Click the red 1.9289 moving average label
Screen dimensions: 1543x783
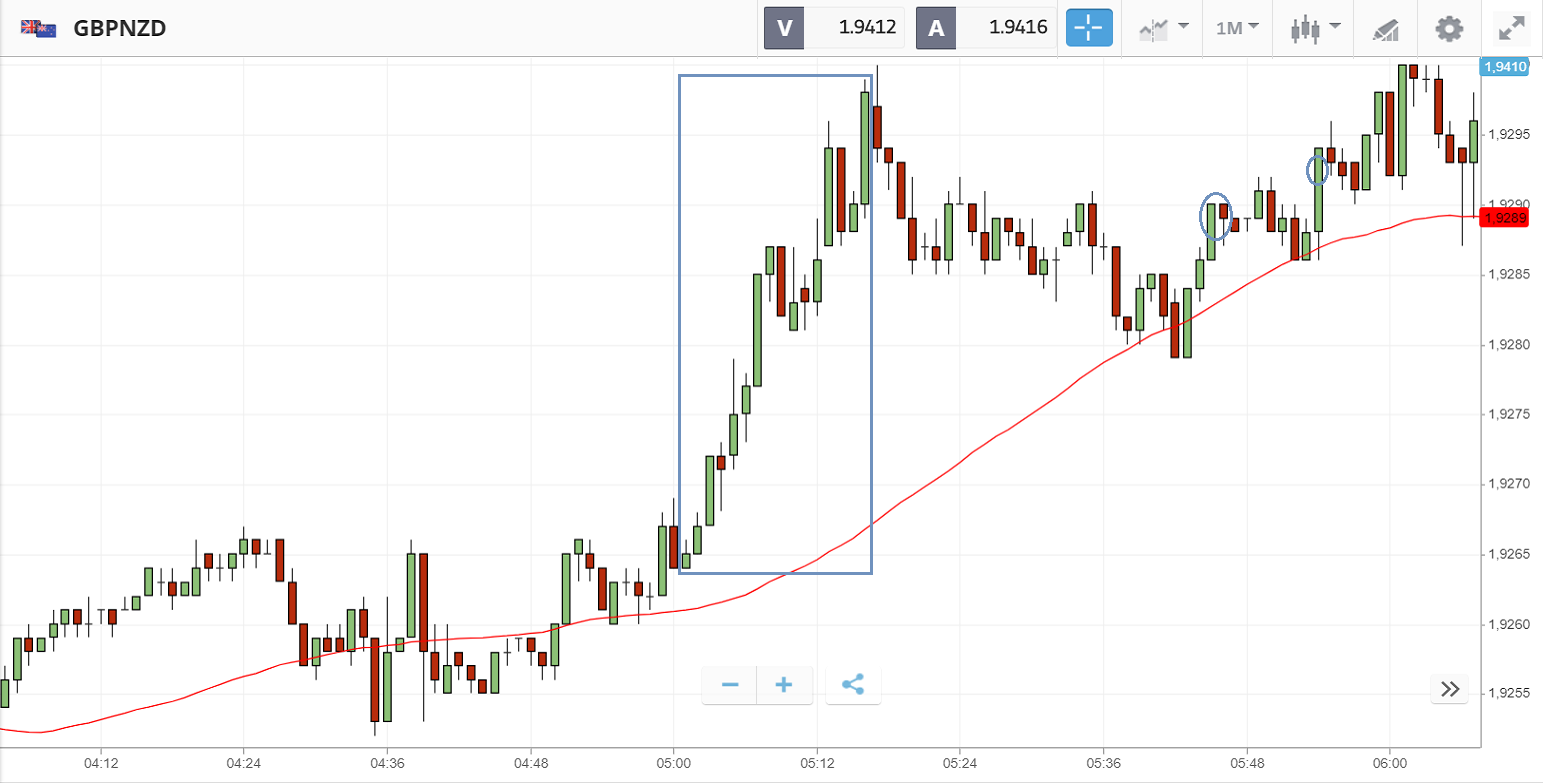click(x=1504, y=218)
